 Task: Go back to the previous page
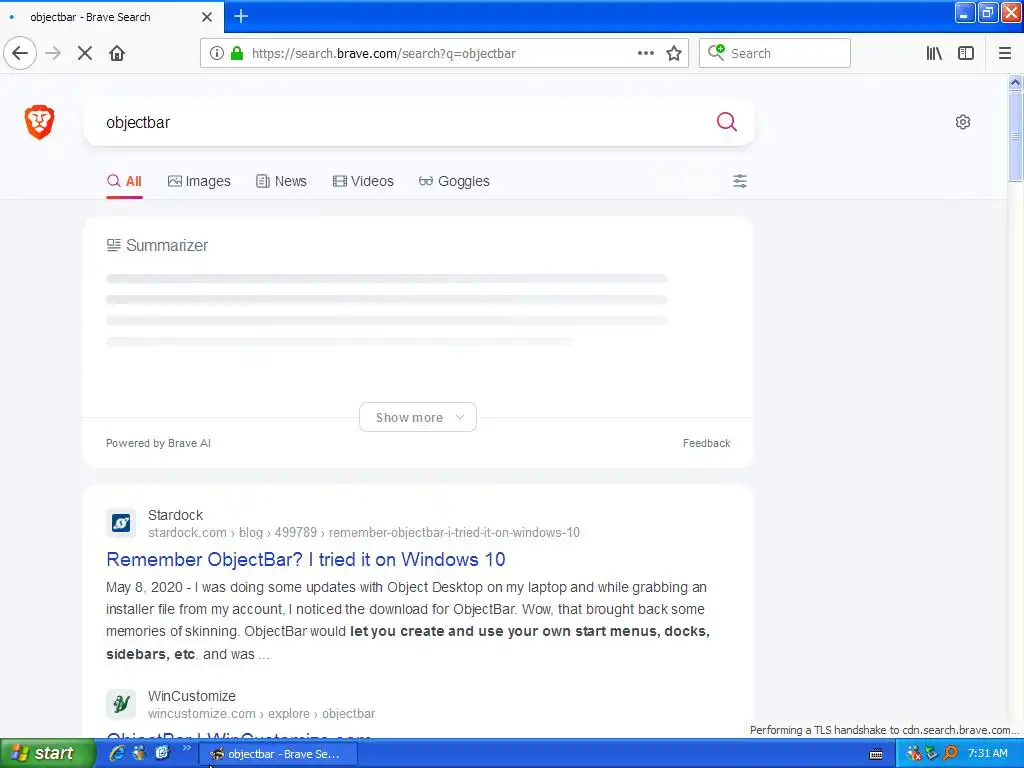(20, 54)
